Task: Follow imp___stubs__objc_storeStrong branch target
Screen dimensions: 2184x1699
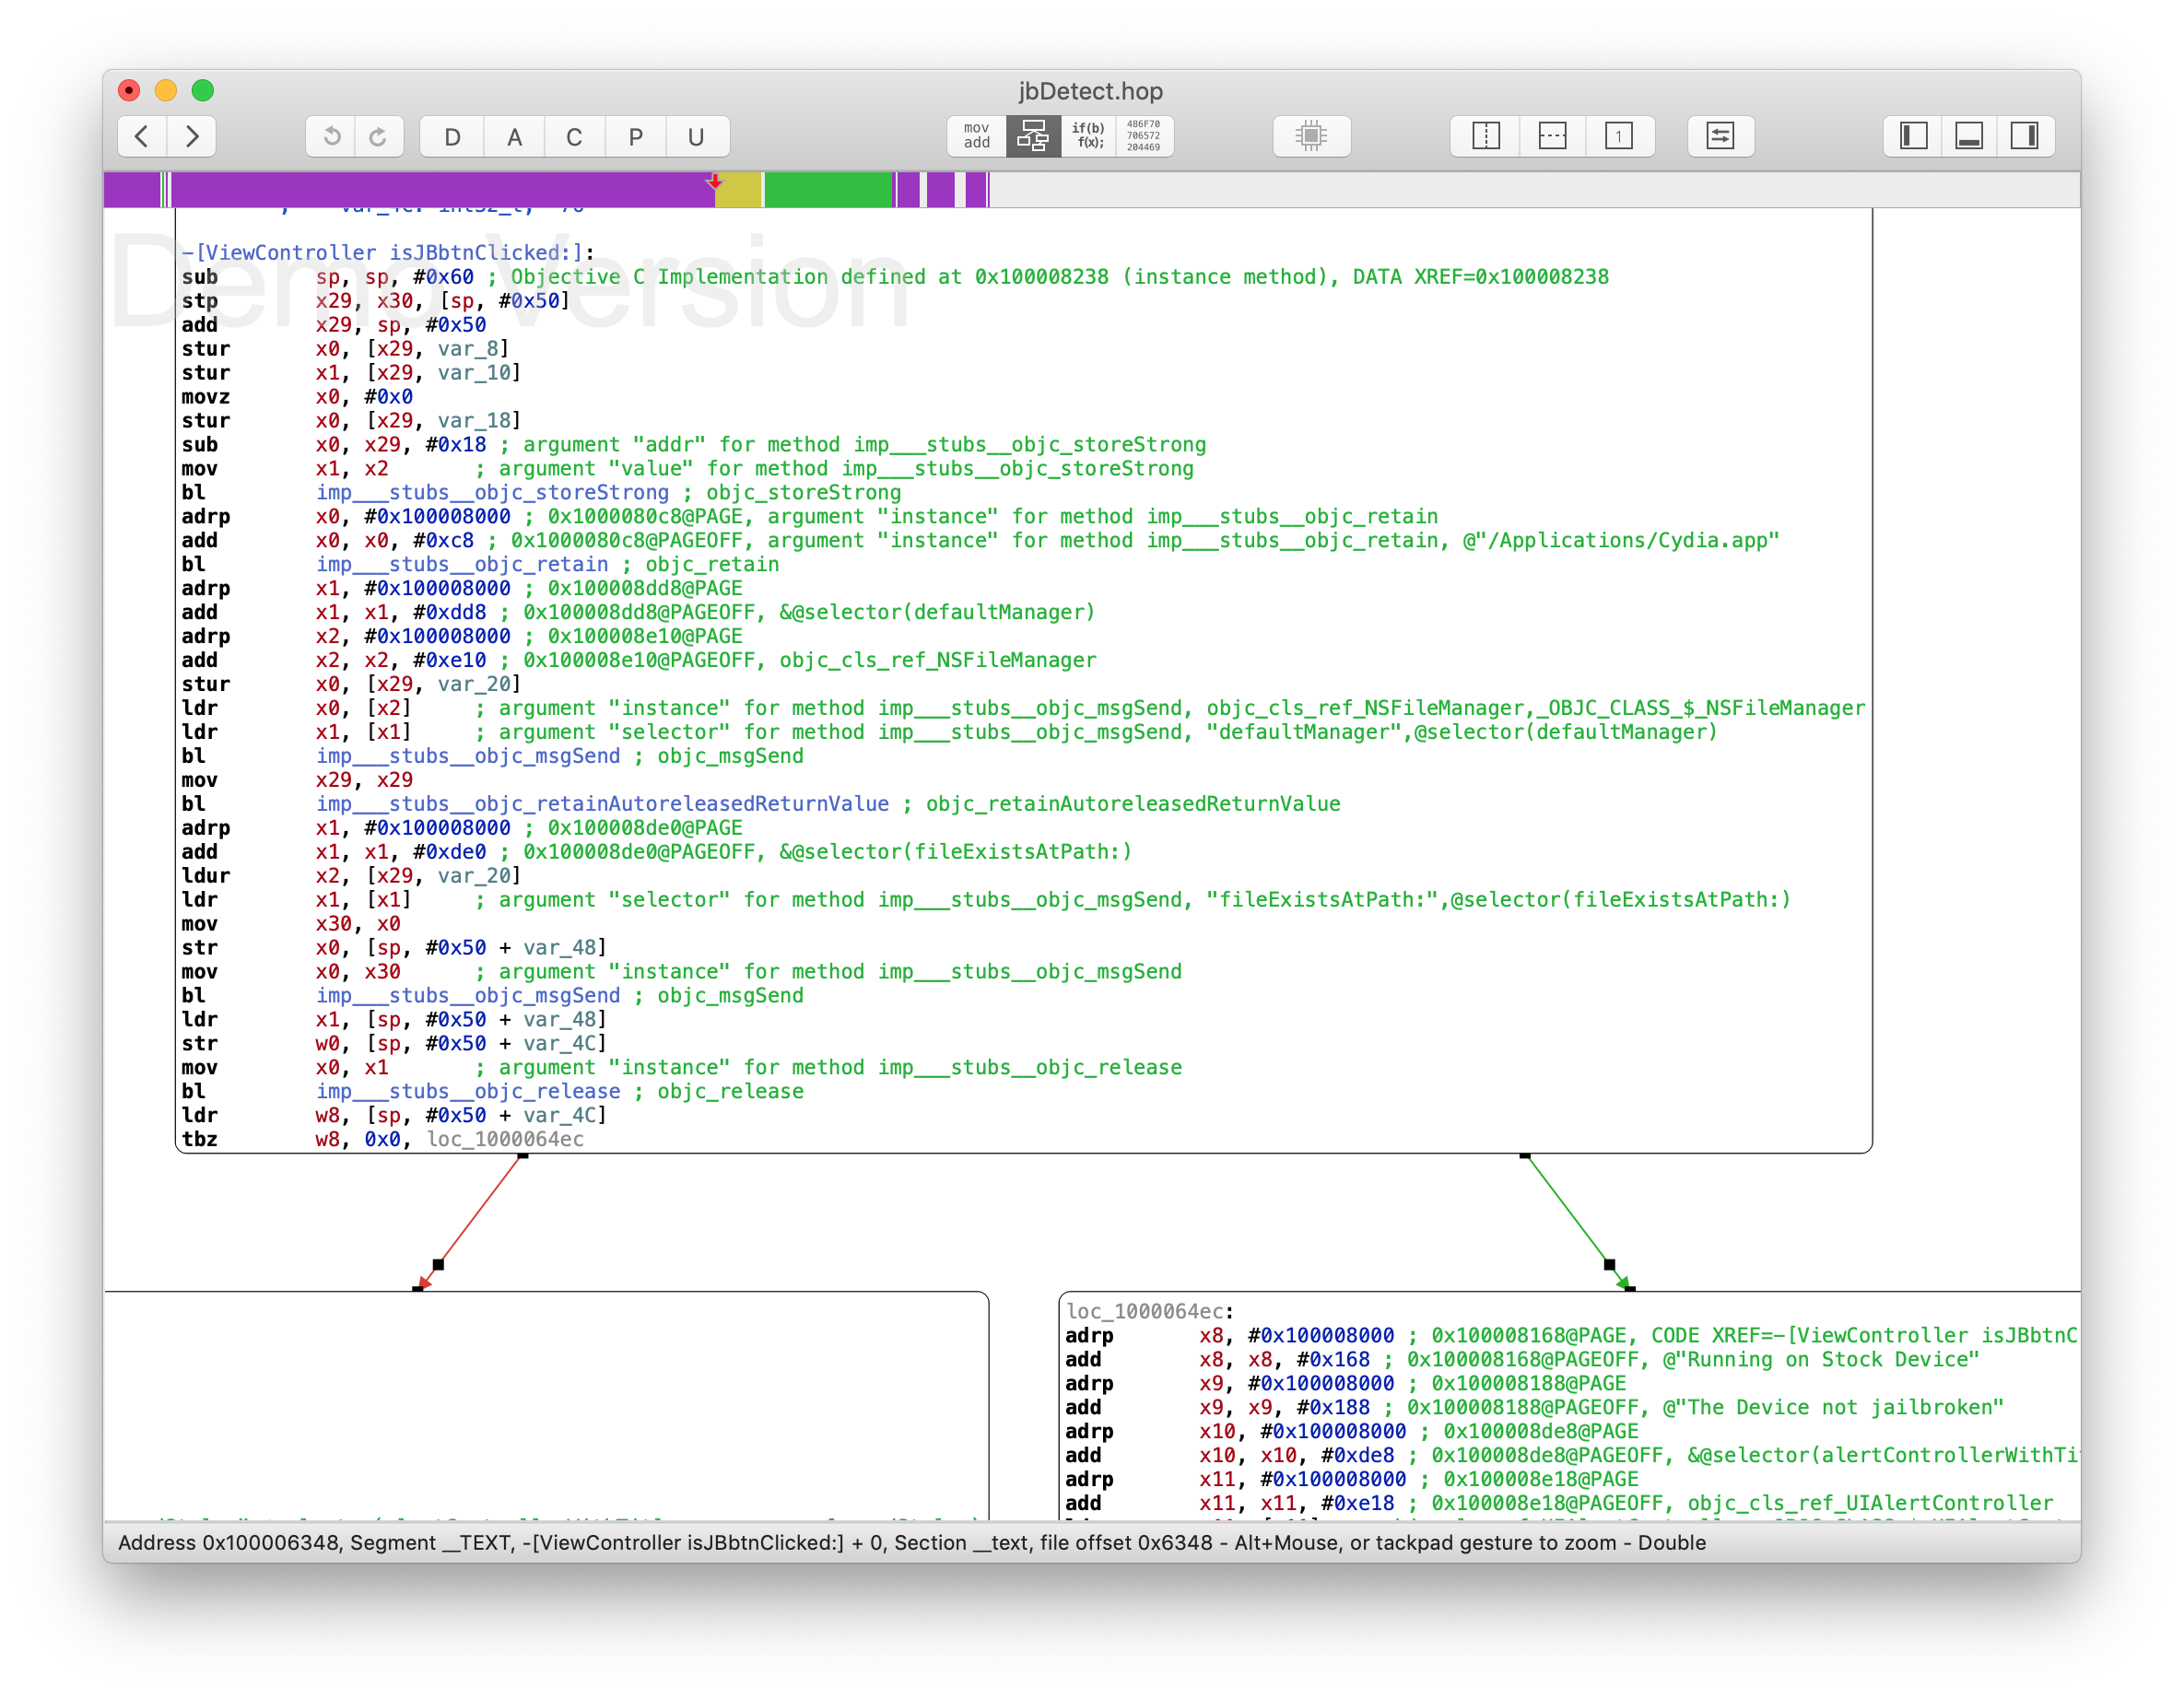Action: click(x=493, y=492)
